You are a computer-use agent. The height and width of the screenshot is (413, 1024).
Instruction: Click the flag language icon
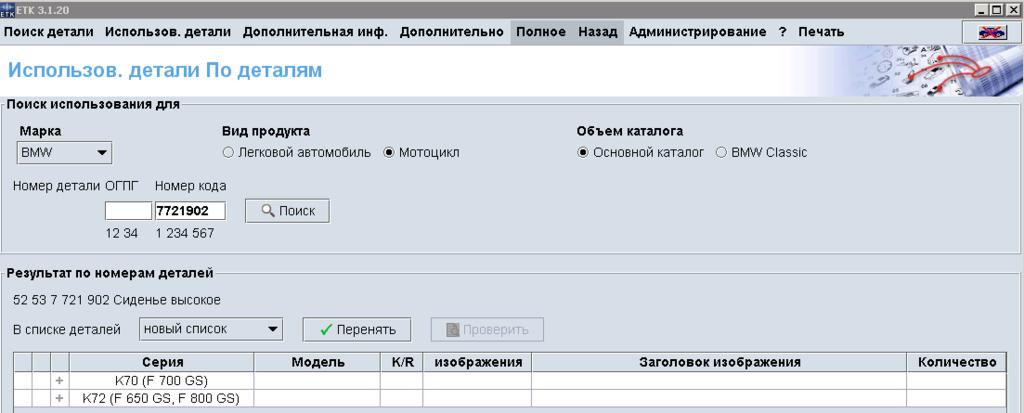[x=991, y=32]
